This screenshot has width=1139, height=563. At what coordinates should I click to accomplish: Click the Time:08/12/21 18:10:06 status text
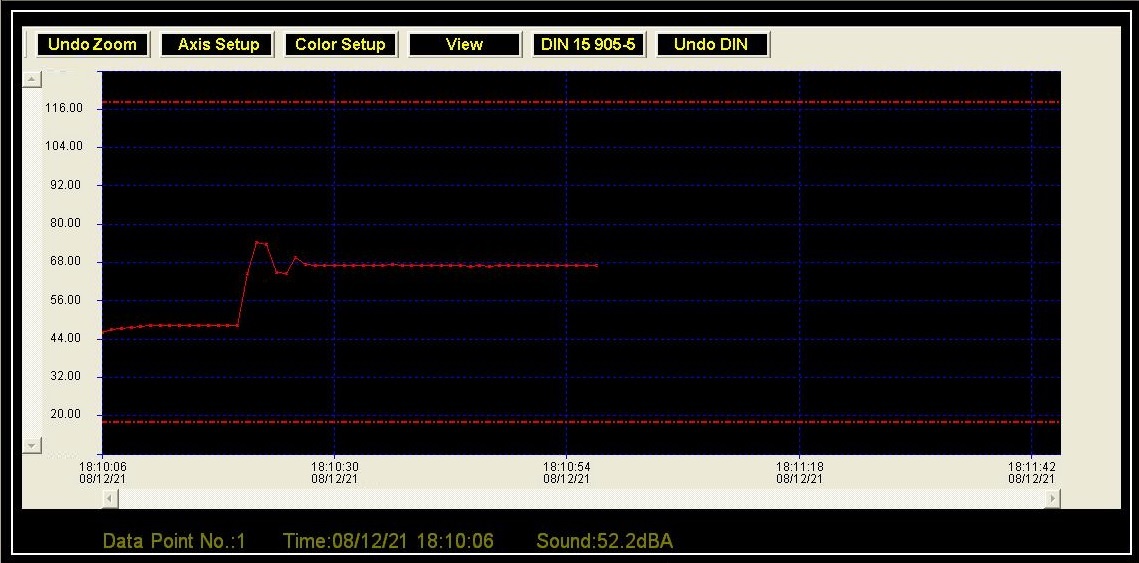tap(389, 541)
